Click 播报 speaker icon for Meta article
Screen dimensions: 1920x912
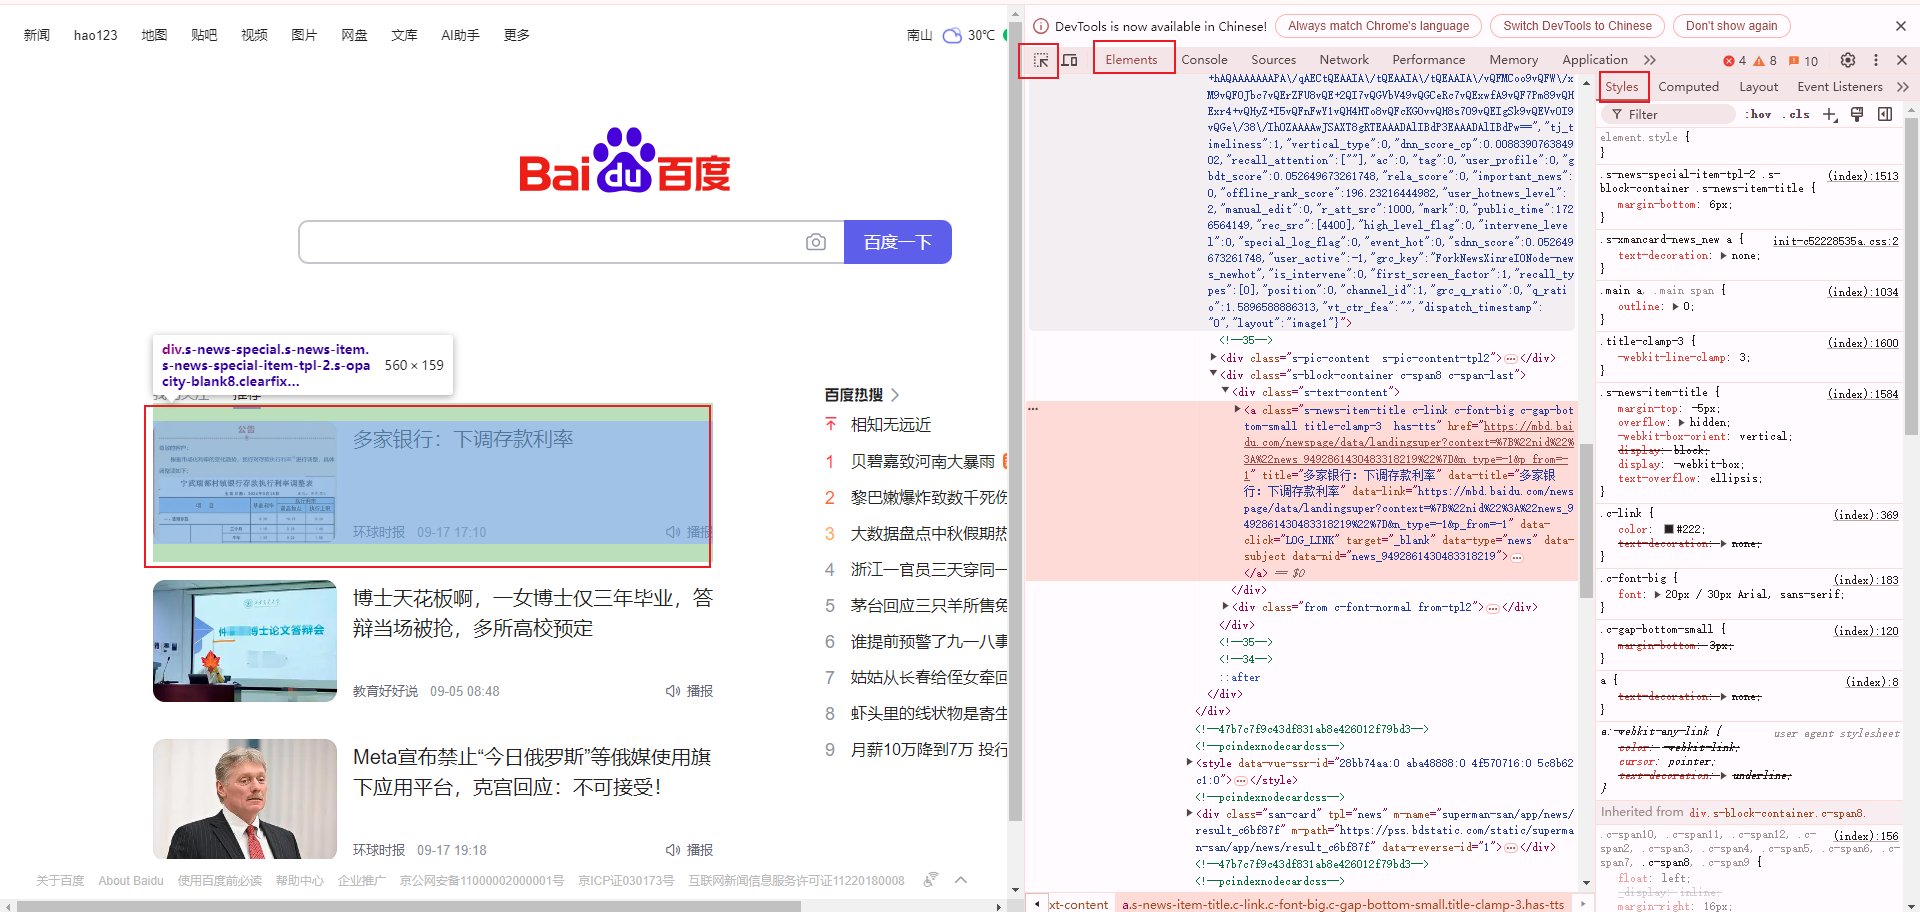(x=673, y=850)
